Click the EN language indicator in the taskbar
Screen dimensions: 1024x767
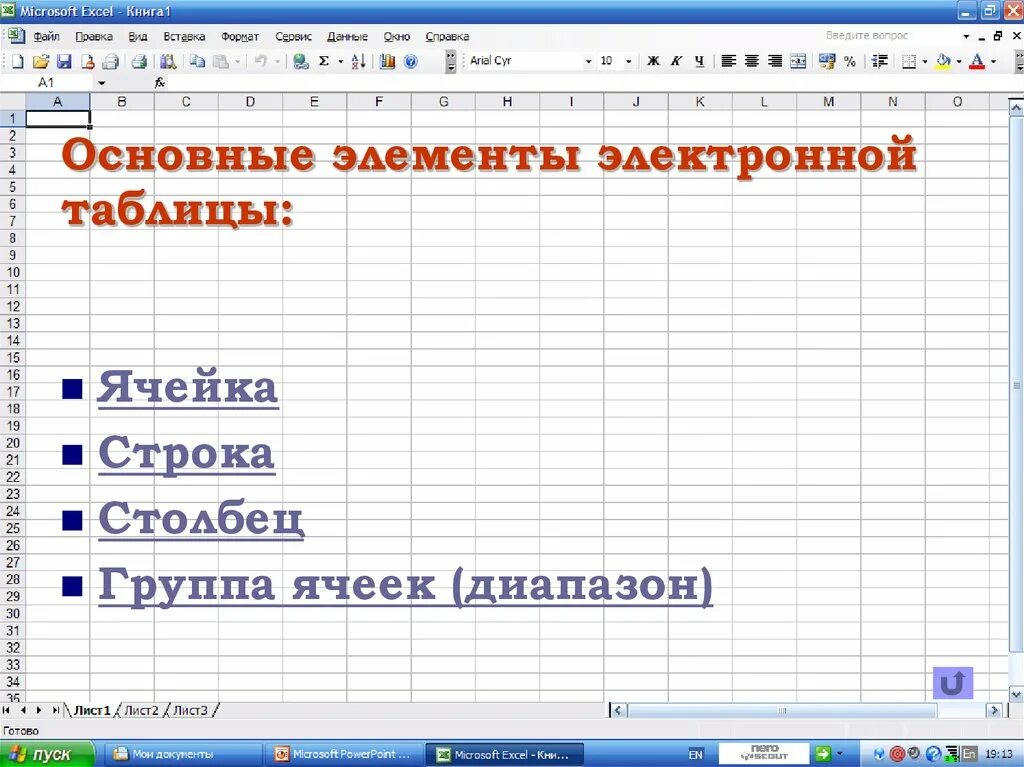(696, 755)
